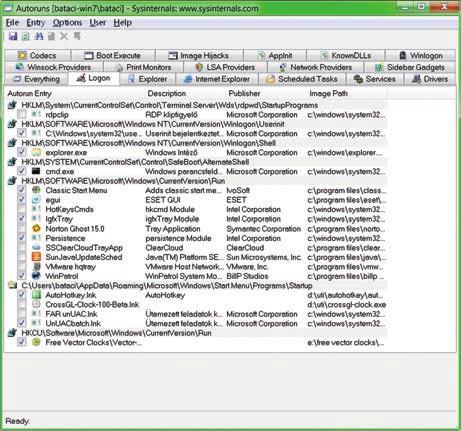This screenshot has width=461, height=431.
Task: Click the Free Vector Clocks entry icon
Action: tap(36, 342)
